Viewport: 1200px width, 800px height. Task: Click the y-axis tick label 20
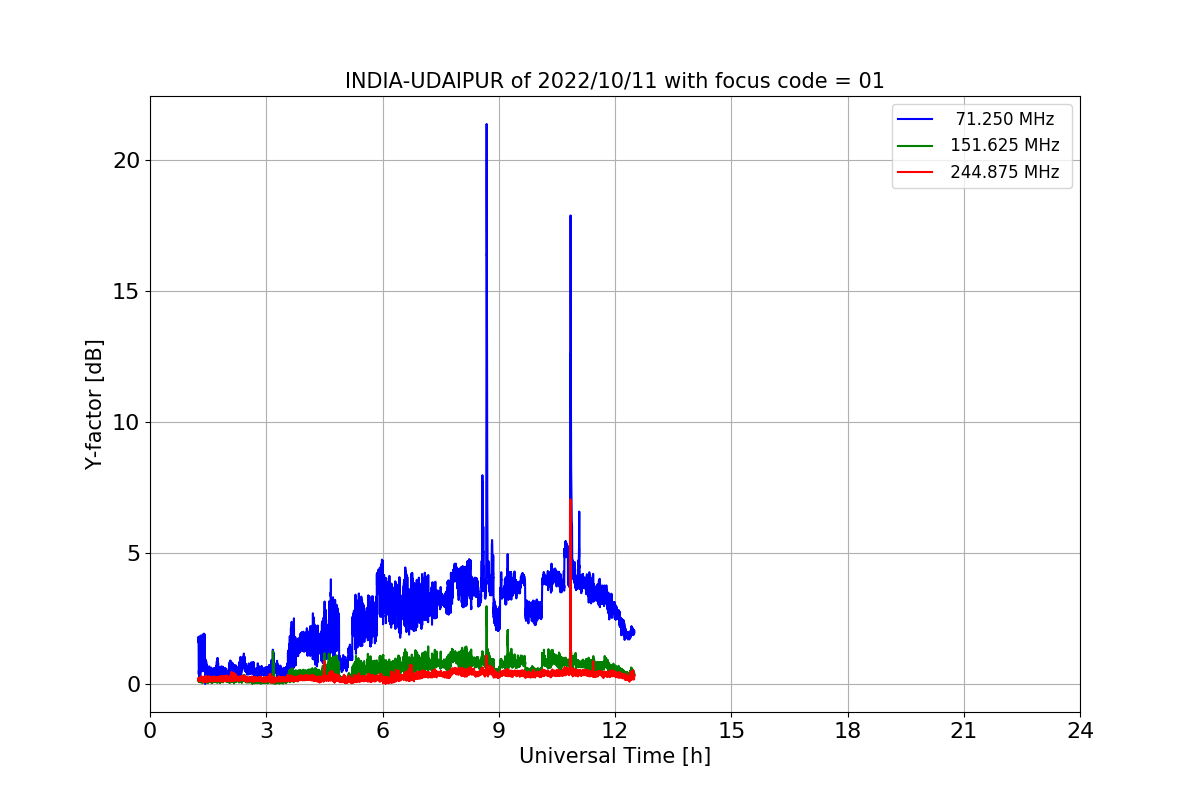point(127,160)
